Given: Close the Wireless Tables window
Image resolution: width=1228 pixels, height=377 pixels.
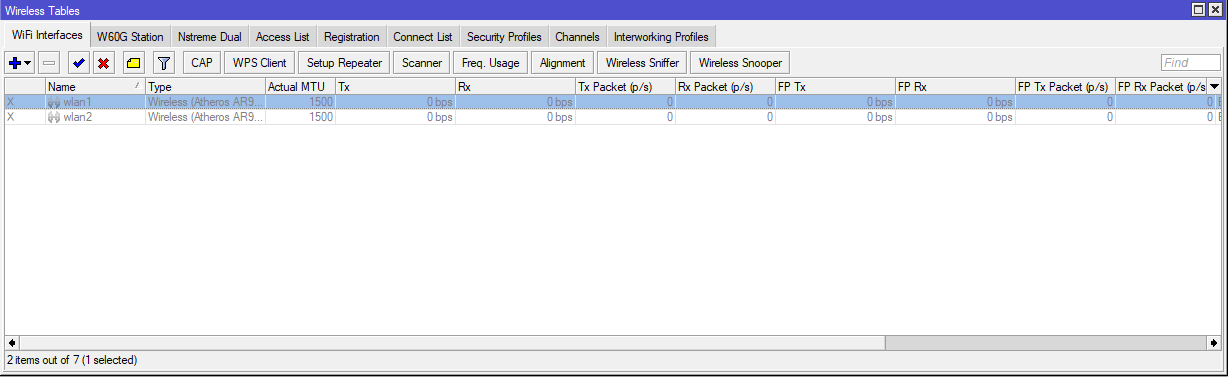Looking at the screenshot, I should click(1215, 9).
